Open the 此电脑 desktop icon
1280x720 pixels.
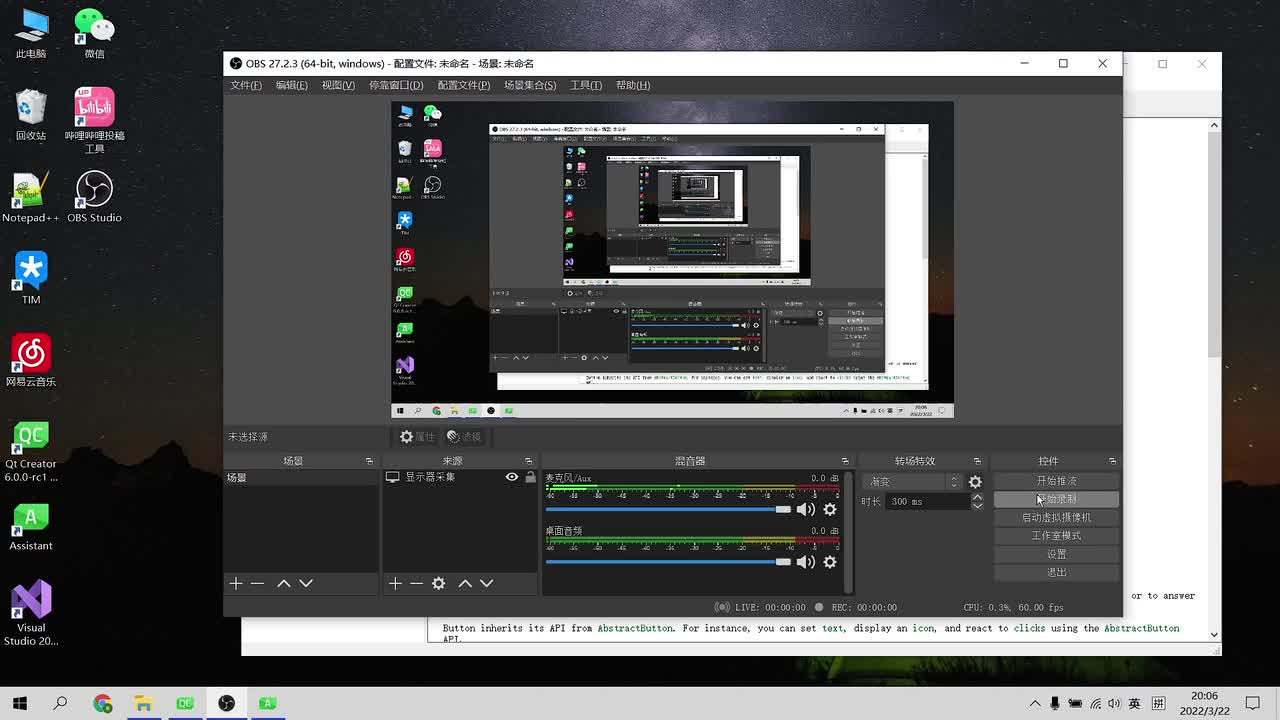click(31, 33)
